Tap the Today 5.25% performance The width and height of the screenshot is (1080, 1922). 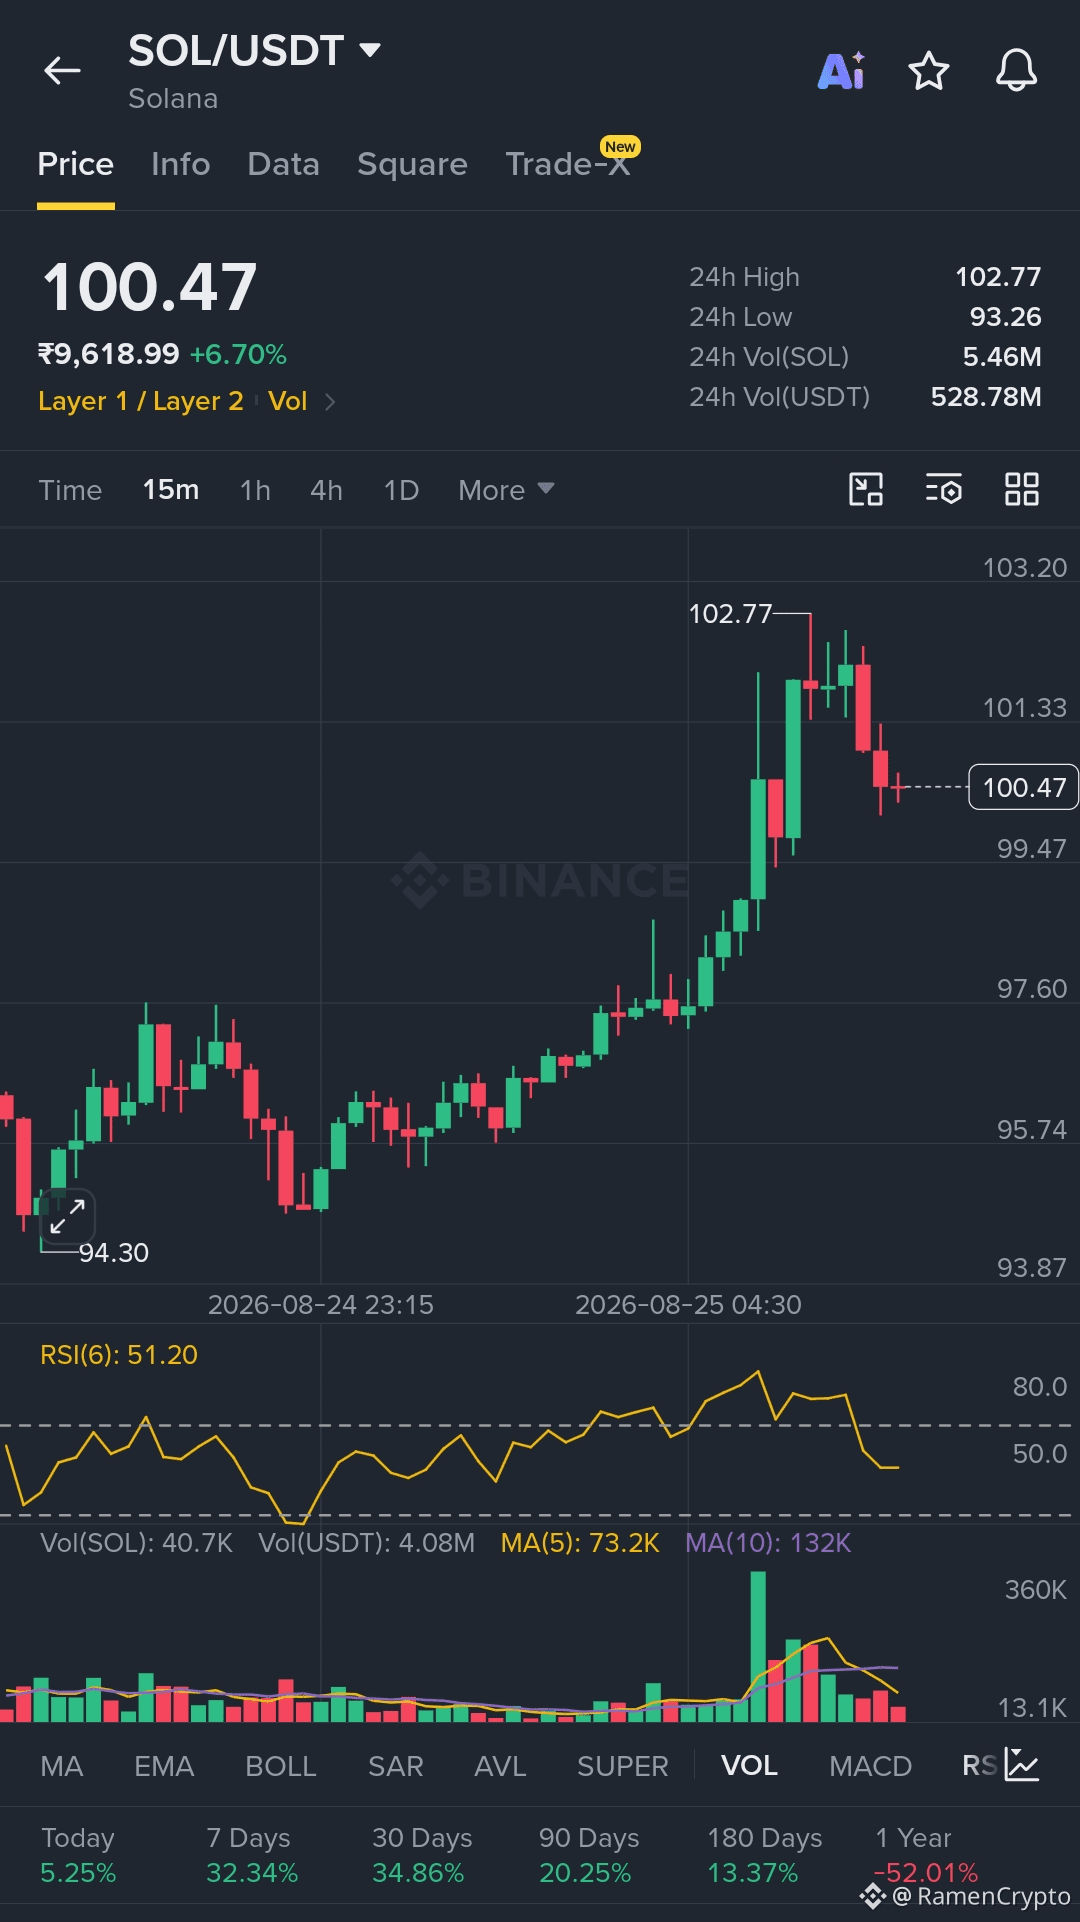pos(78,1855)
